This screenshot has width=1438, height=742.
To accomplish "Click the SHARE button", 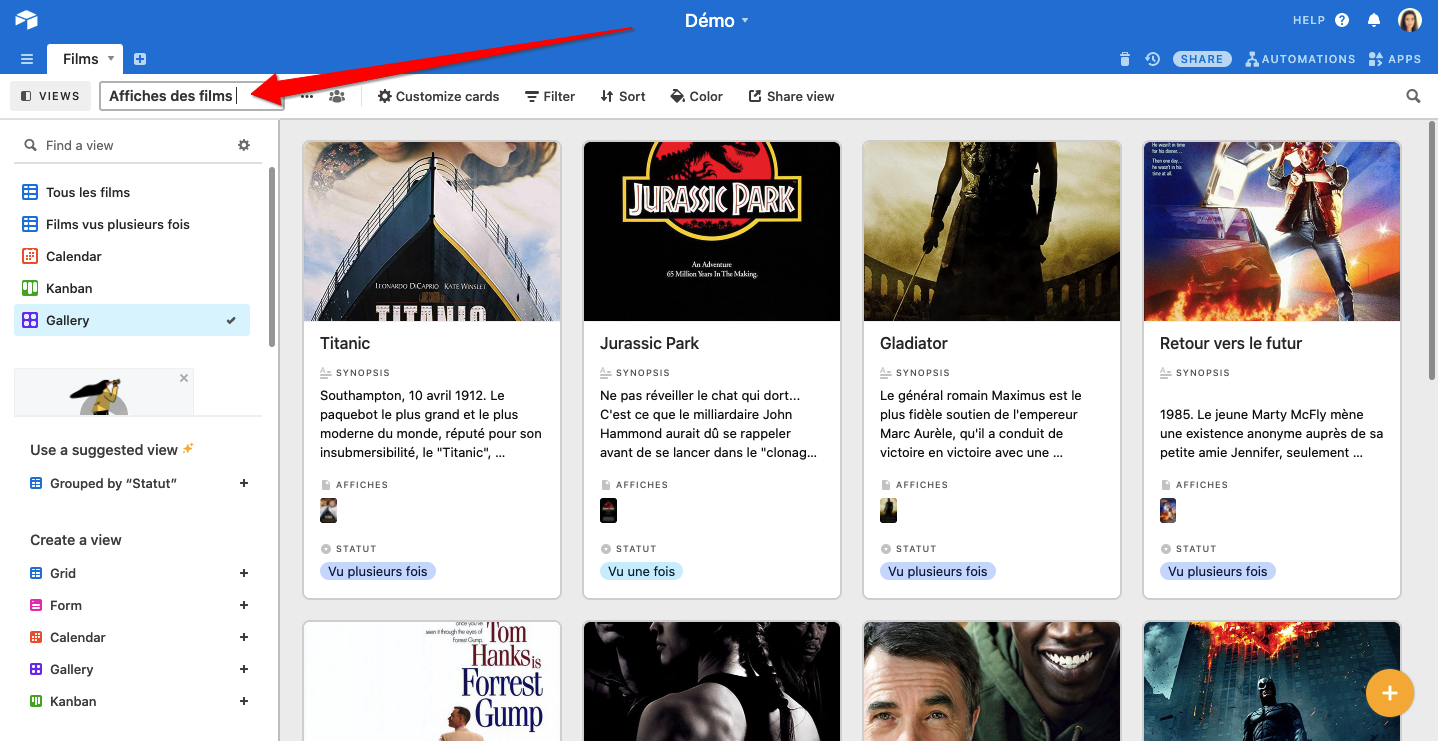I will tap(1202, 59).
